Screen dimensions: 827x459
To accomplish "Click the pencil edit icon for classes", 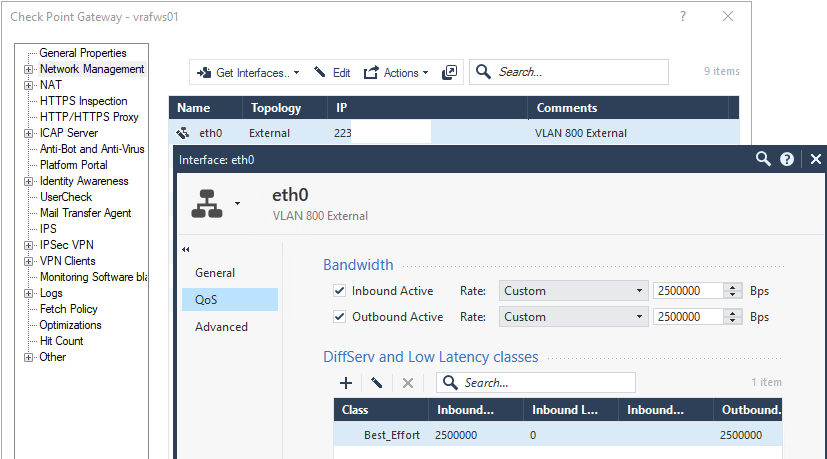I will tap(377, 382).
